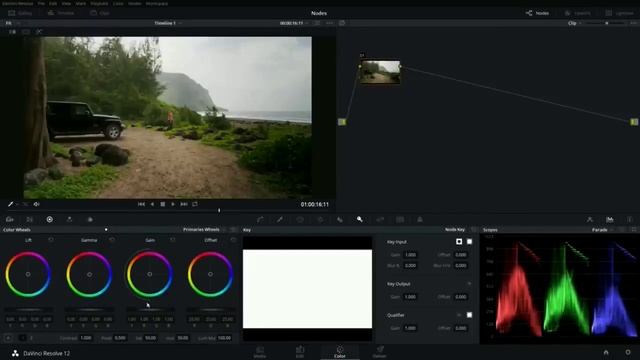This screenshot has width=640, height=360.
Task: Open the Motion Effects palette icon
Action: pos(90,220)
